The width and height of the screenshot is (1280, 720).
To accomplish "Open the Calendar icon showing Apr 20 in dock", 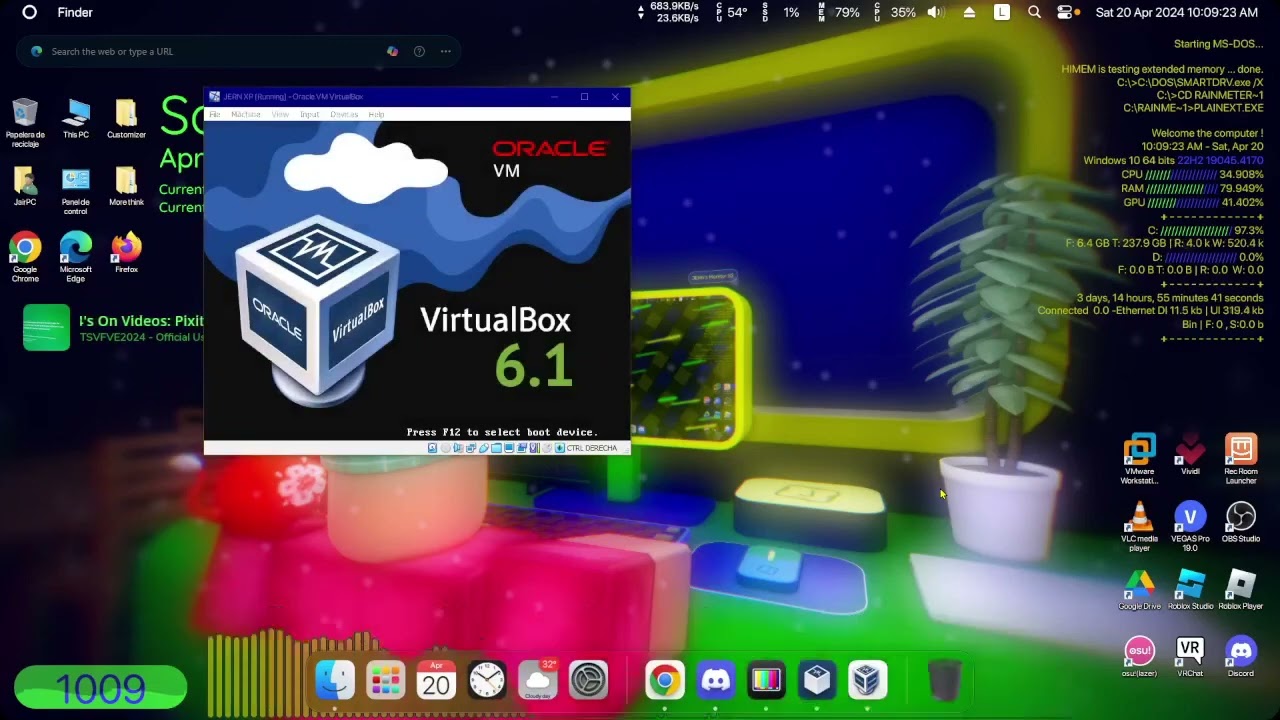I will (x=436, y=681).
